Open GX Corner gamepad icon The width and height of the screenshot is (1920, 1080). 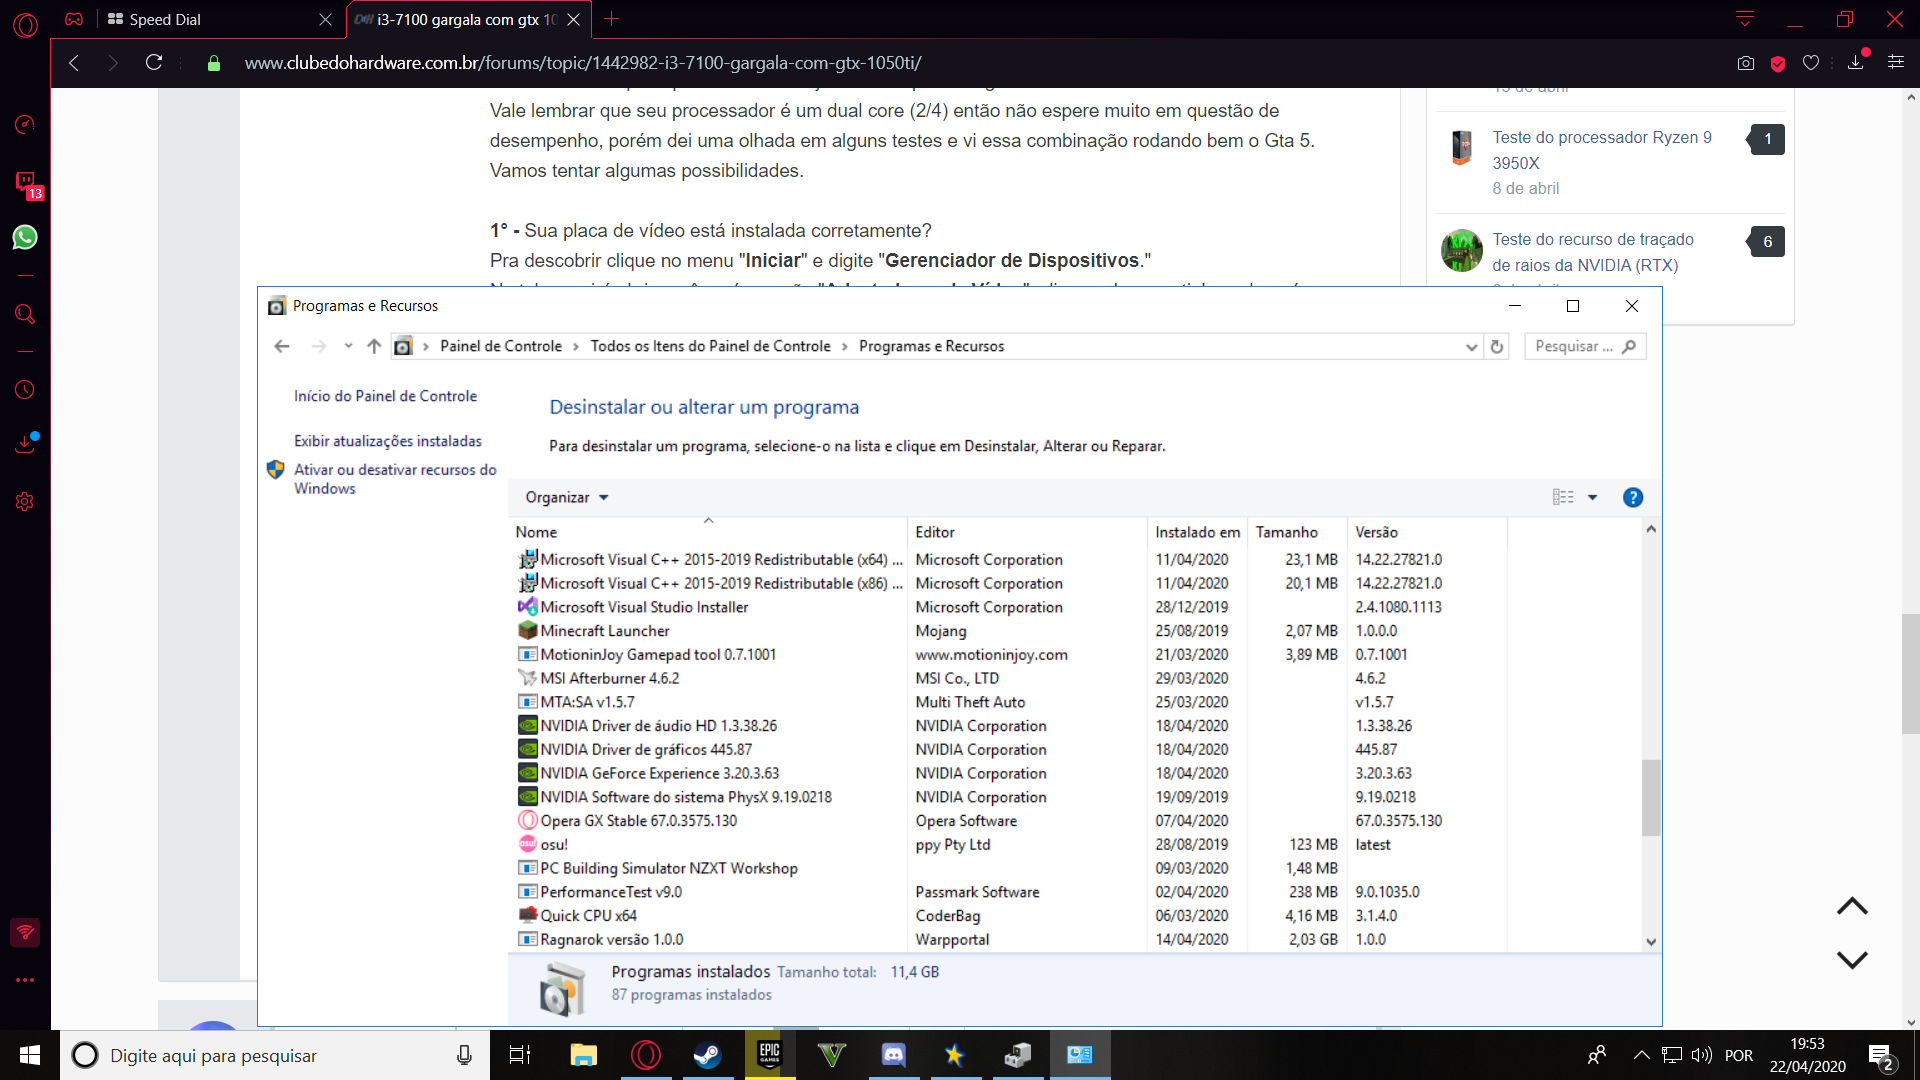click(74, 19)
